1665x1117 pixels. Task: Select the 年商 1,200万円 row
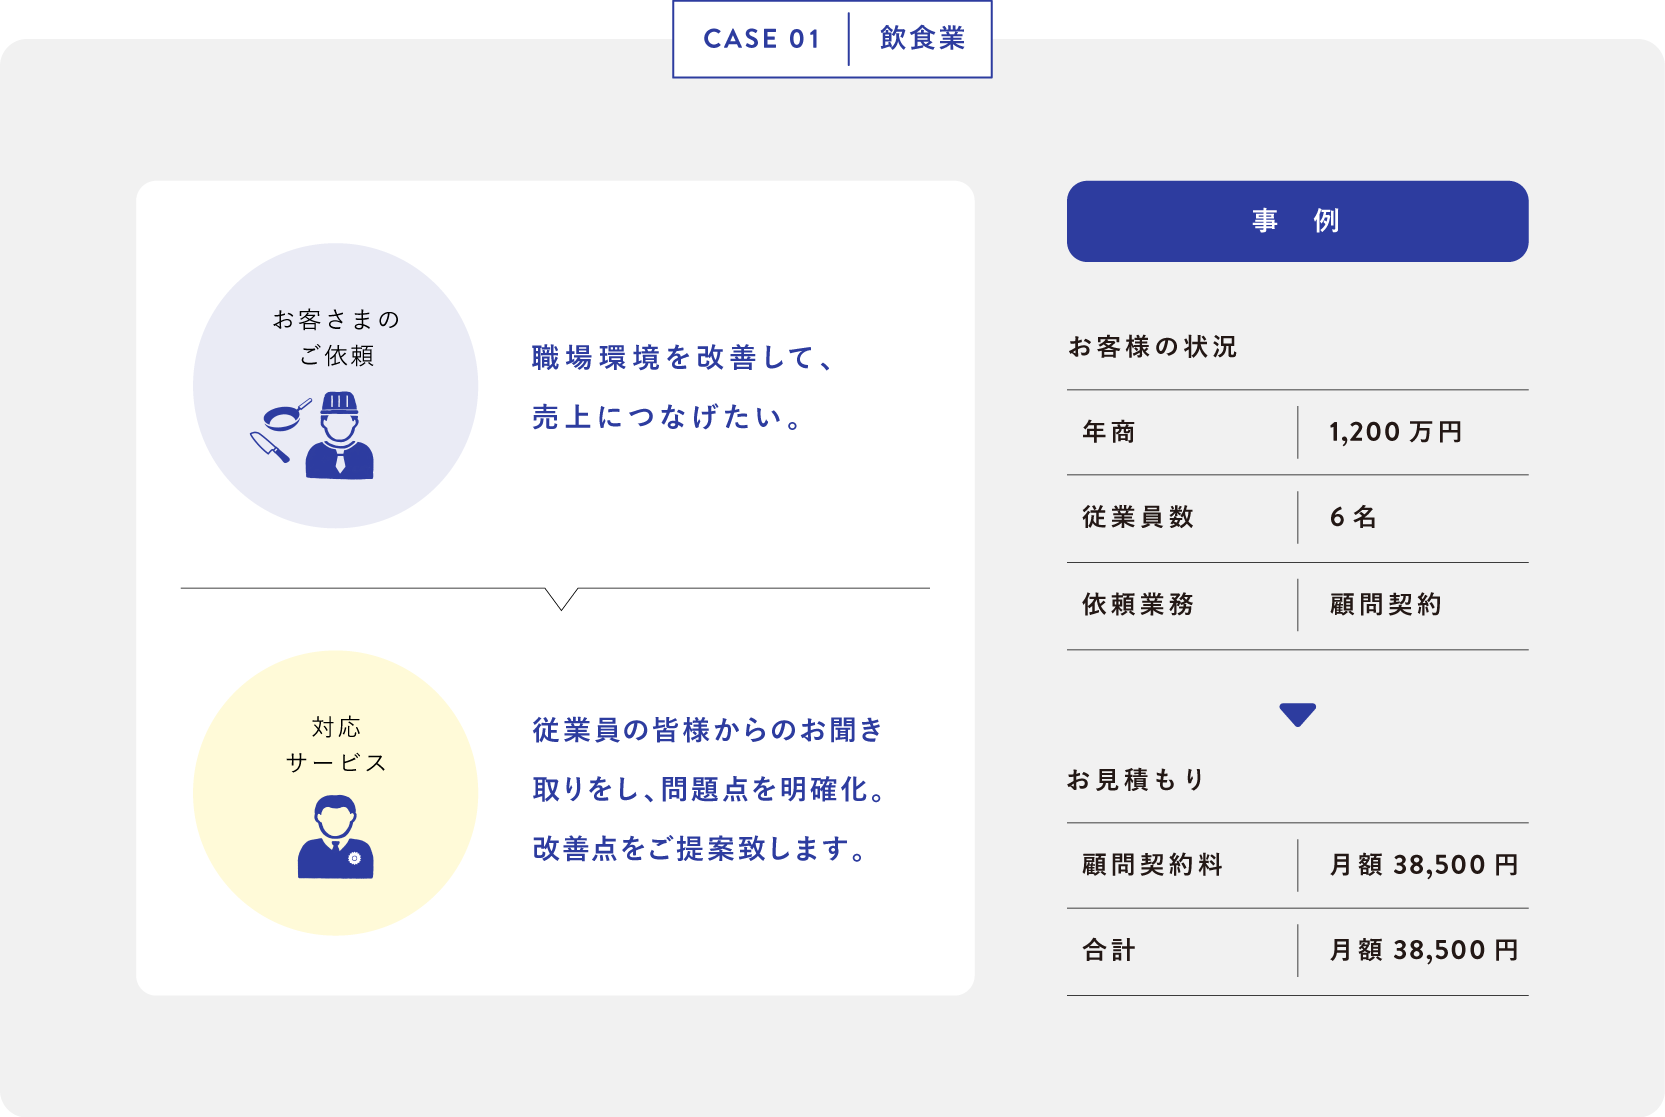[1297, 432]
